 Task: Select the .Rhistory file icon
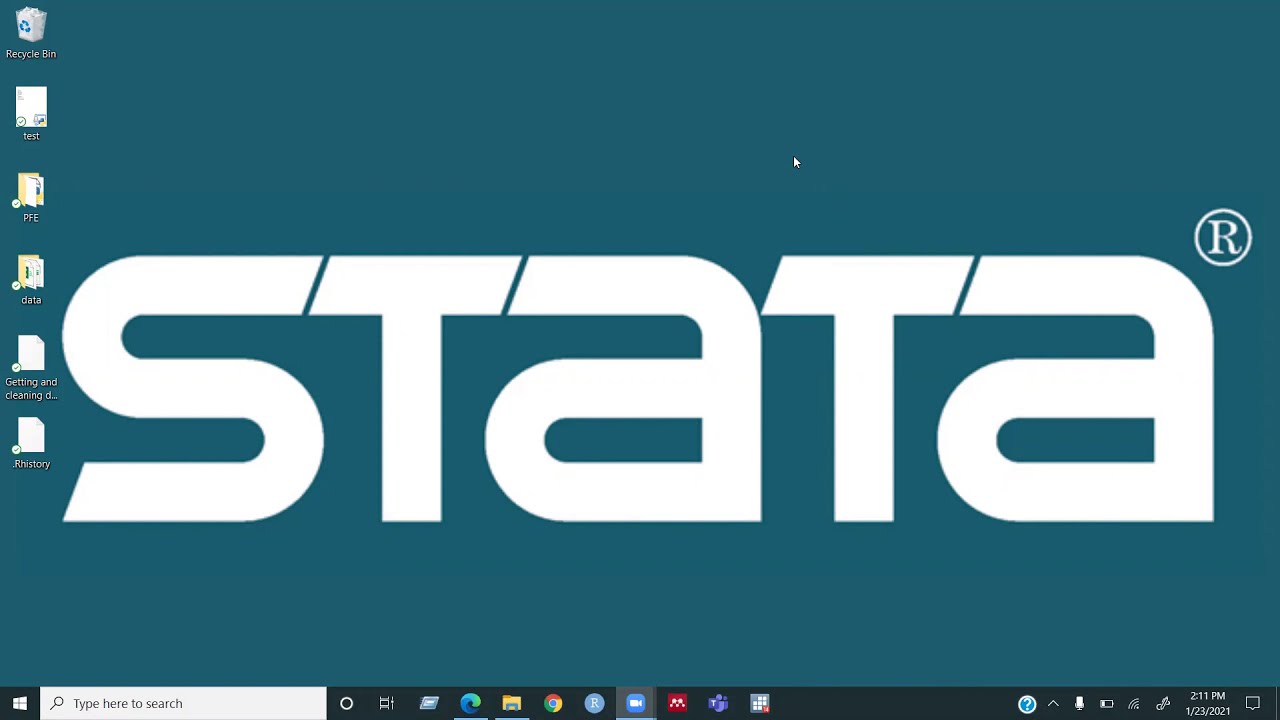[31, 444]
